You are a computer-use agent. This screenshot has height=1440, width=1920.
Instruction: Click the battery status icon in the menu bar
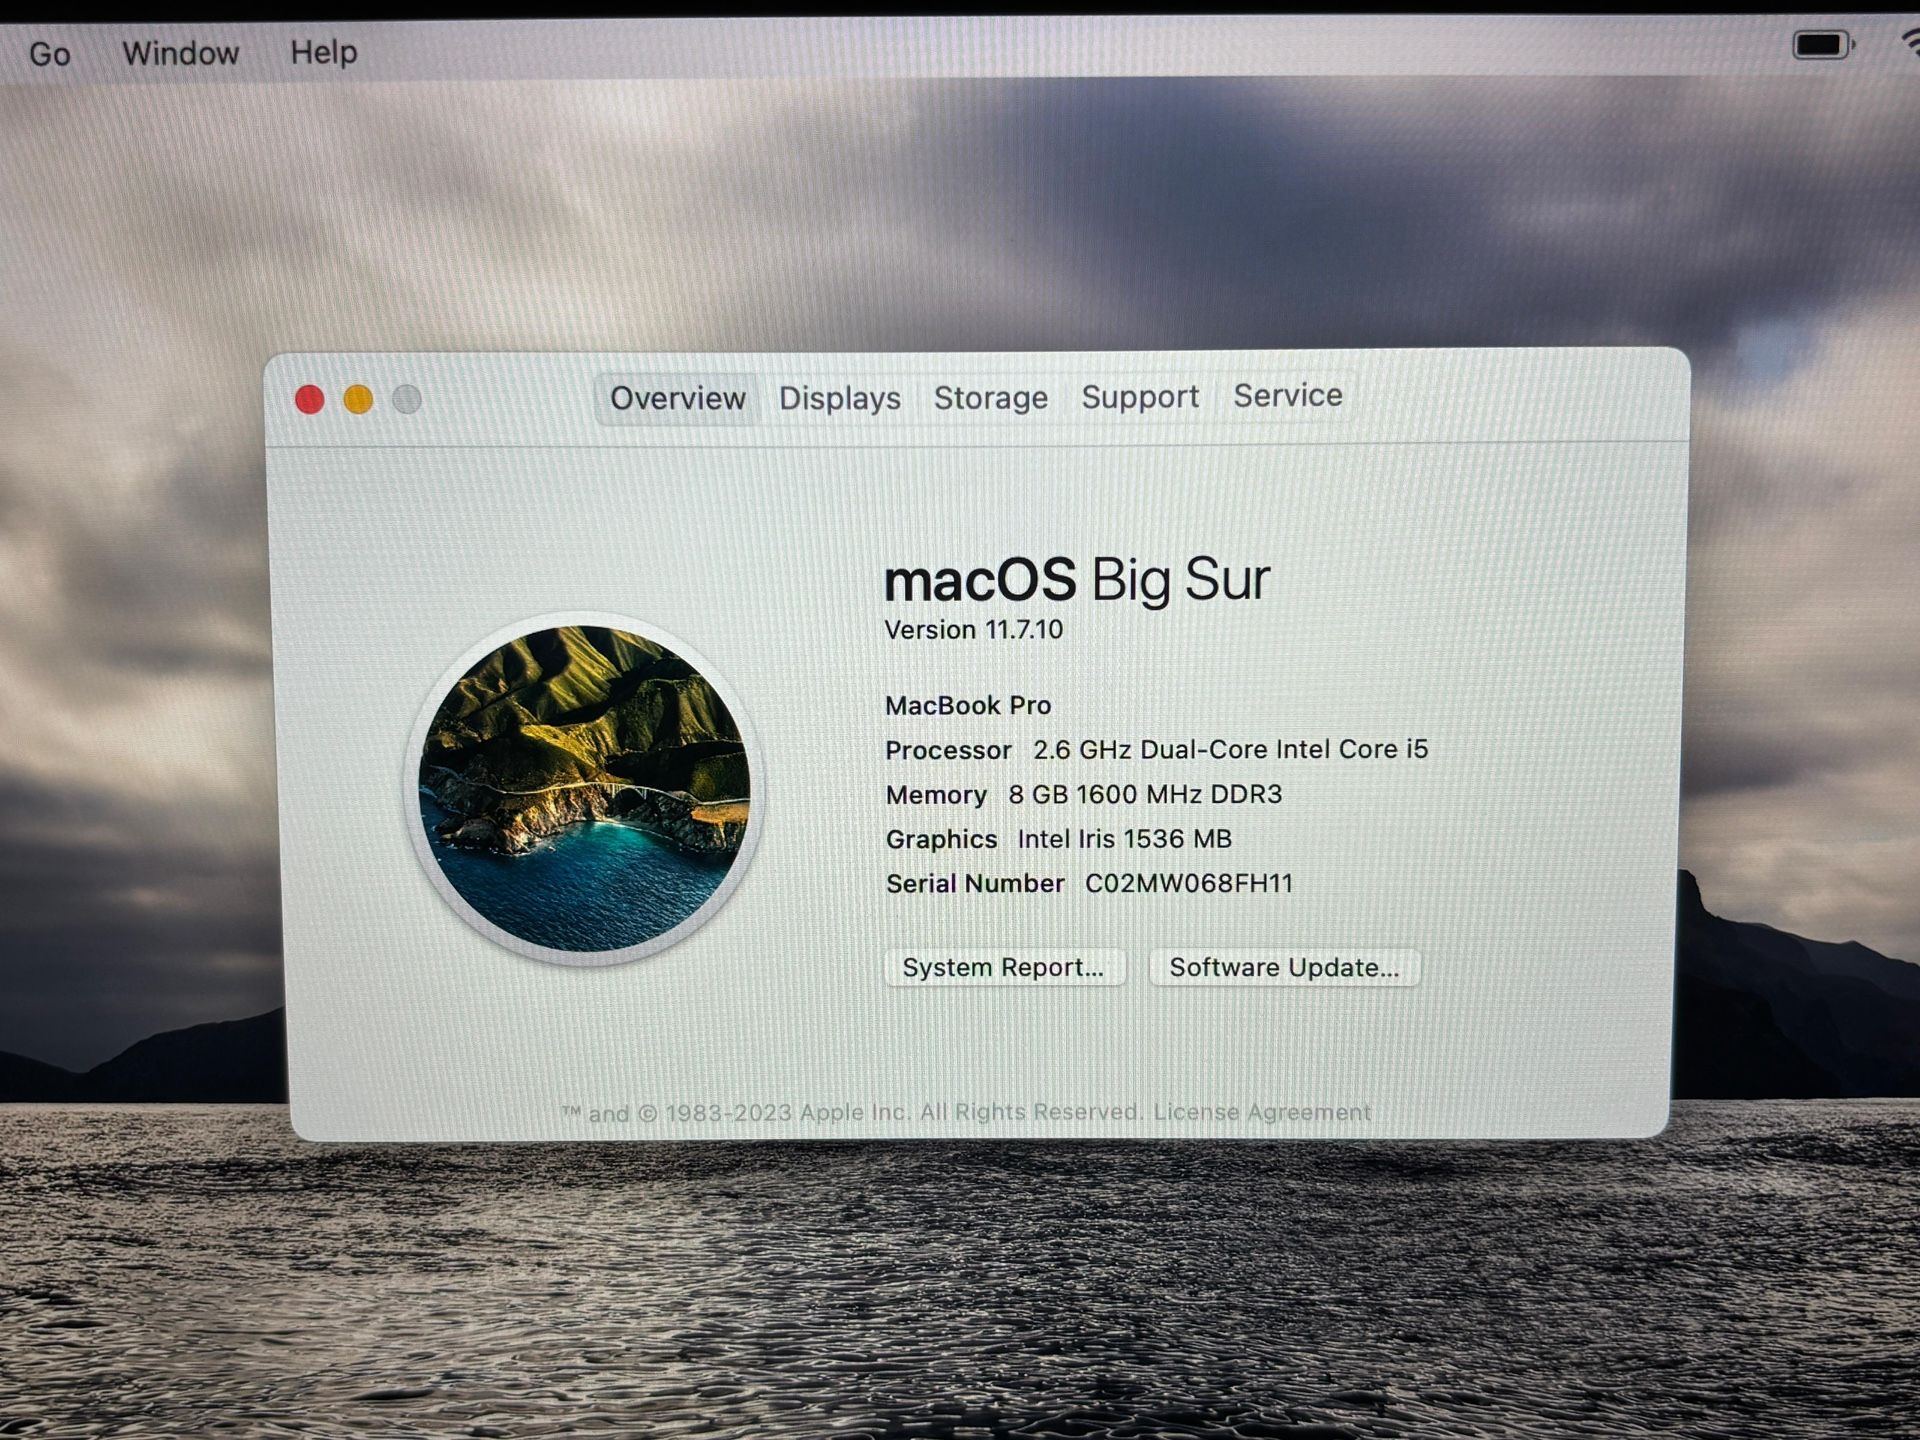coord(1823,45)
